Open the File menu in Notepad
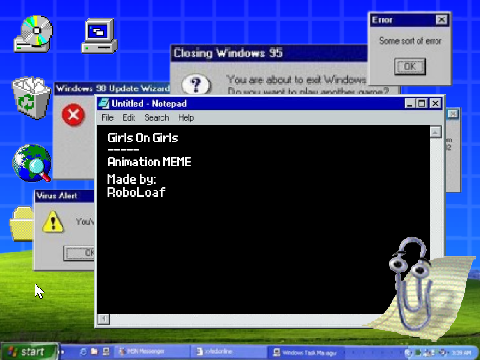 (107, 118)
